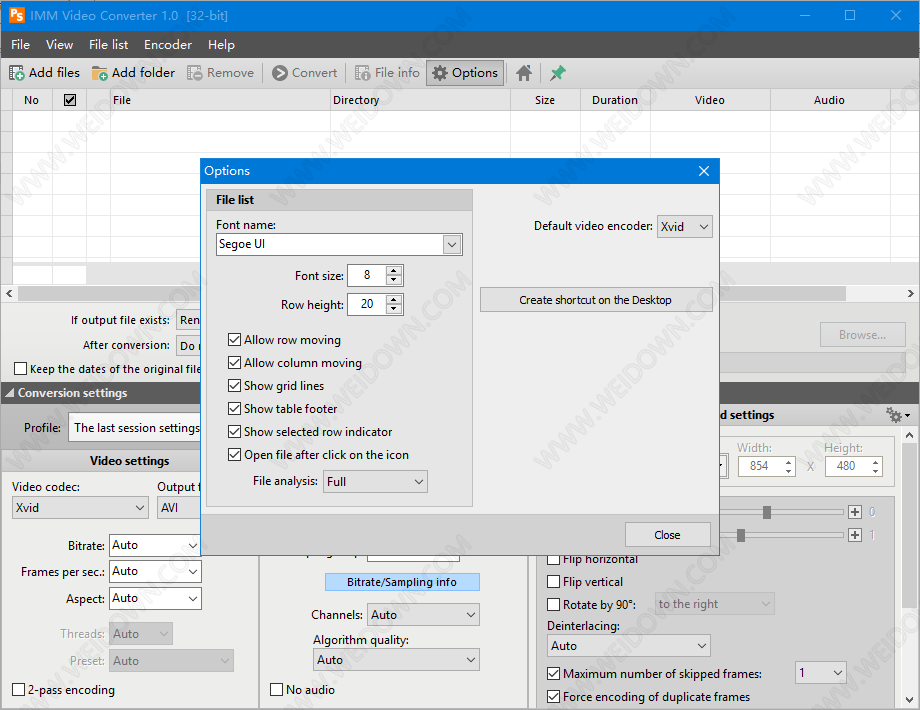The height and width of the screenshot is (710, 920).
Task: Decrease Row height with the down arrow
Action: (394, 309)
